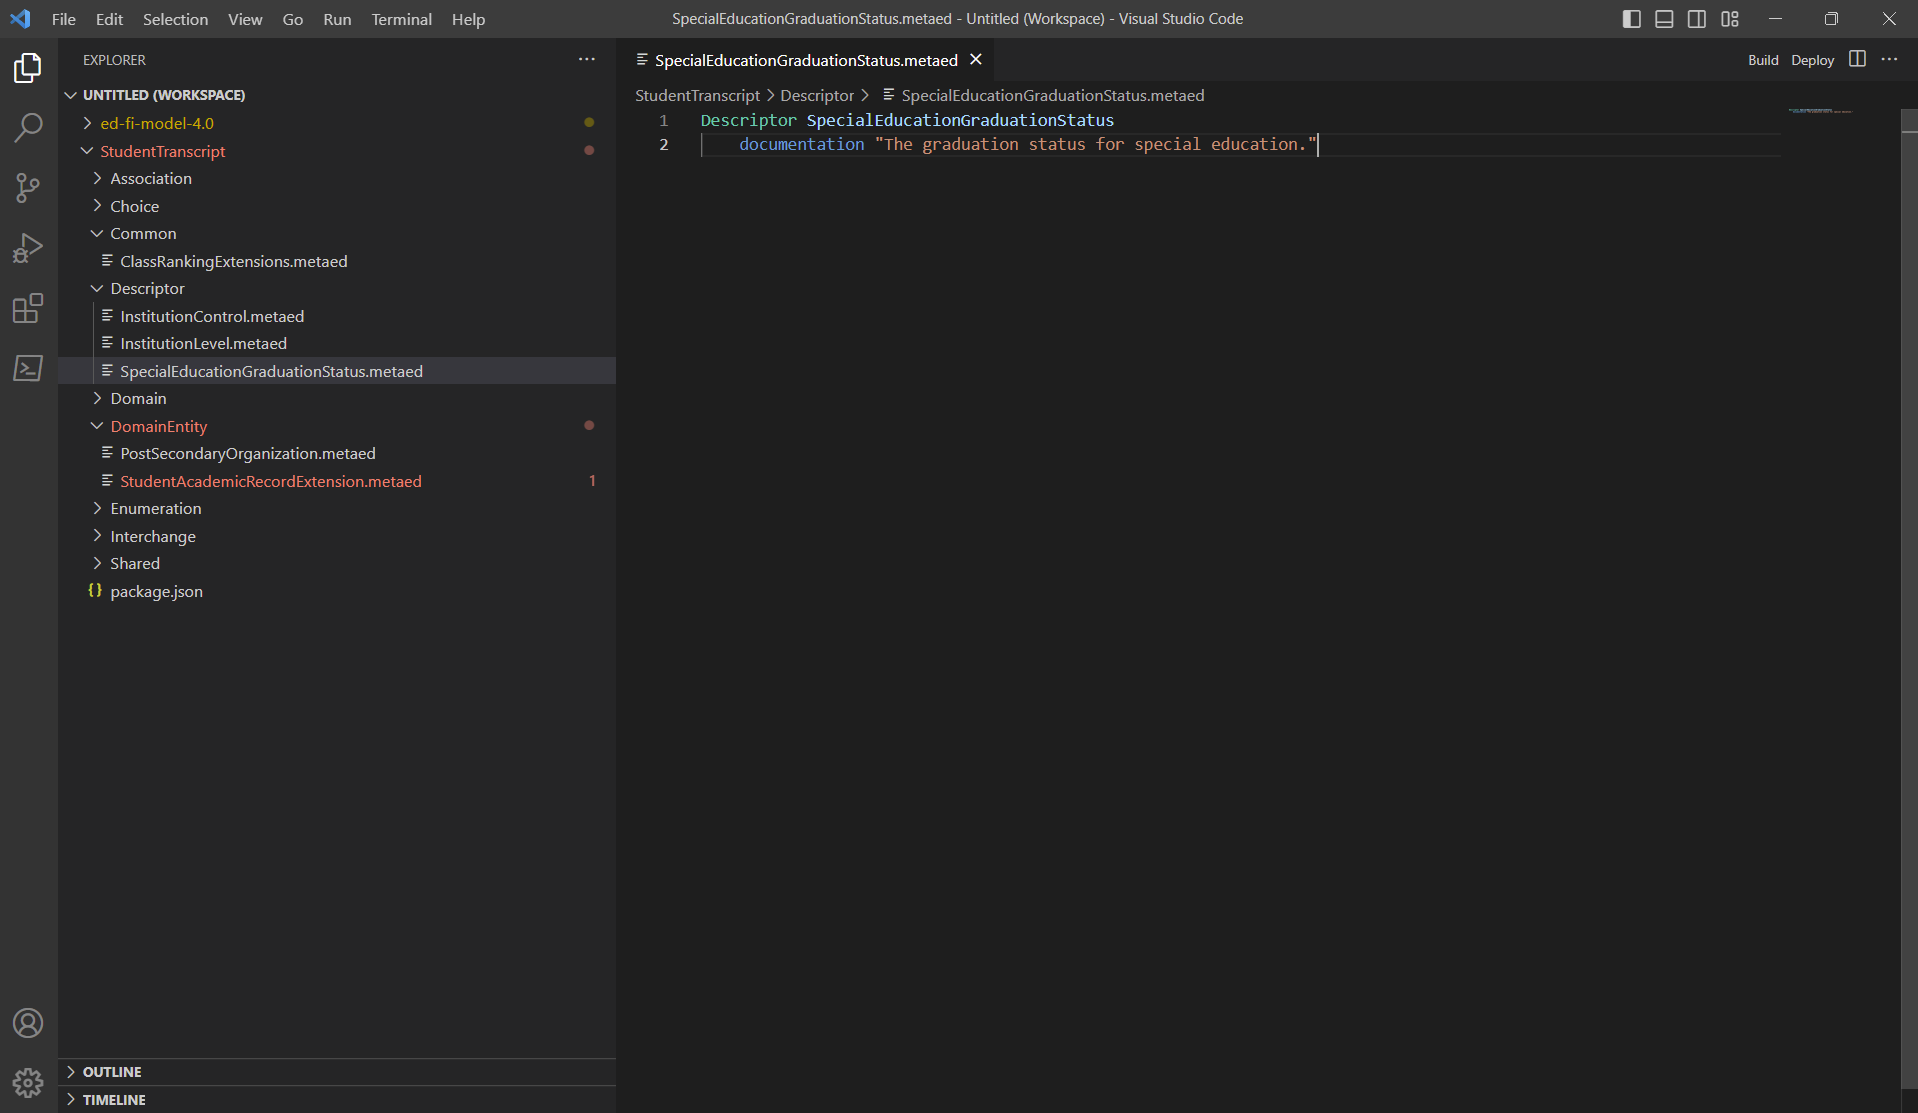Screen dimensions: 1918x1113
Task: Toggle primary side bar visibility
Action: pos(1631,19)
